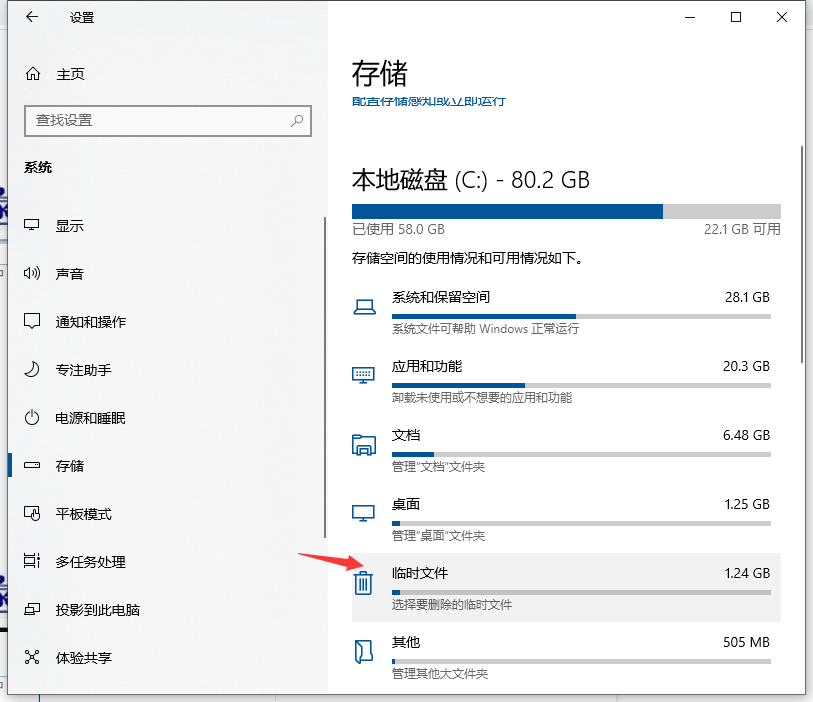Click the back arrow in Settings header
Screen dimensions: 813x702
[32, 17]
